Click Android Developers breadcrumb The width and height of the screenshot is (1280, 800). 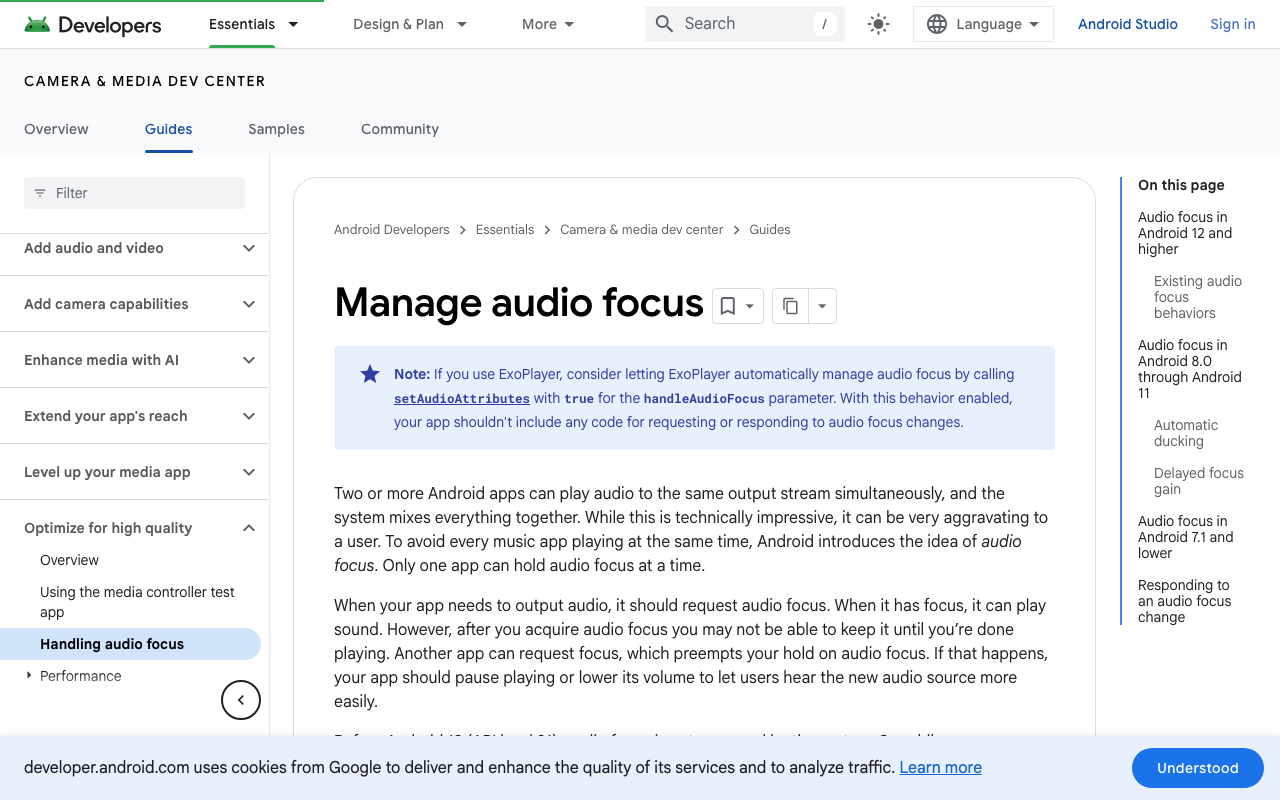click(392, 230)
